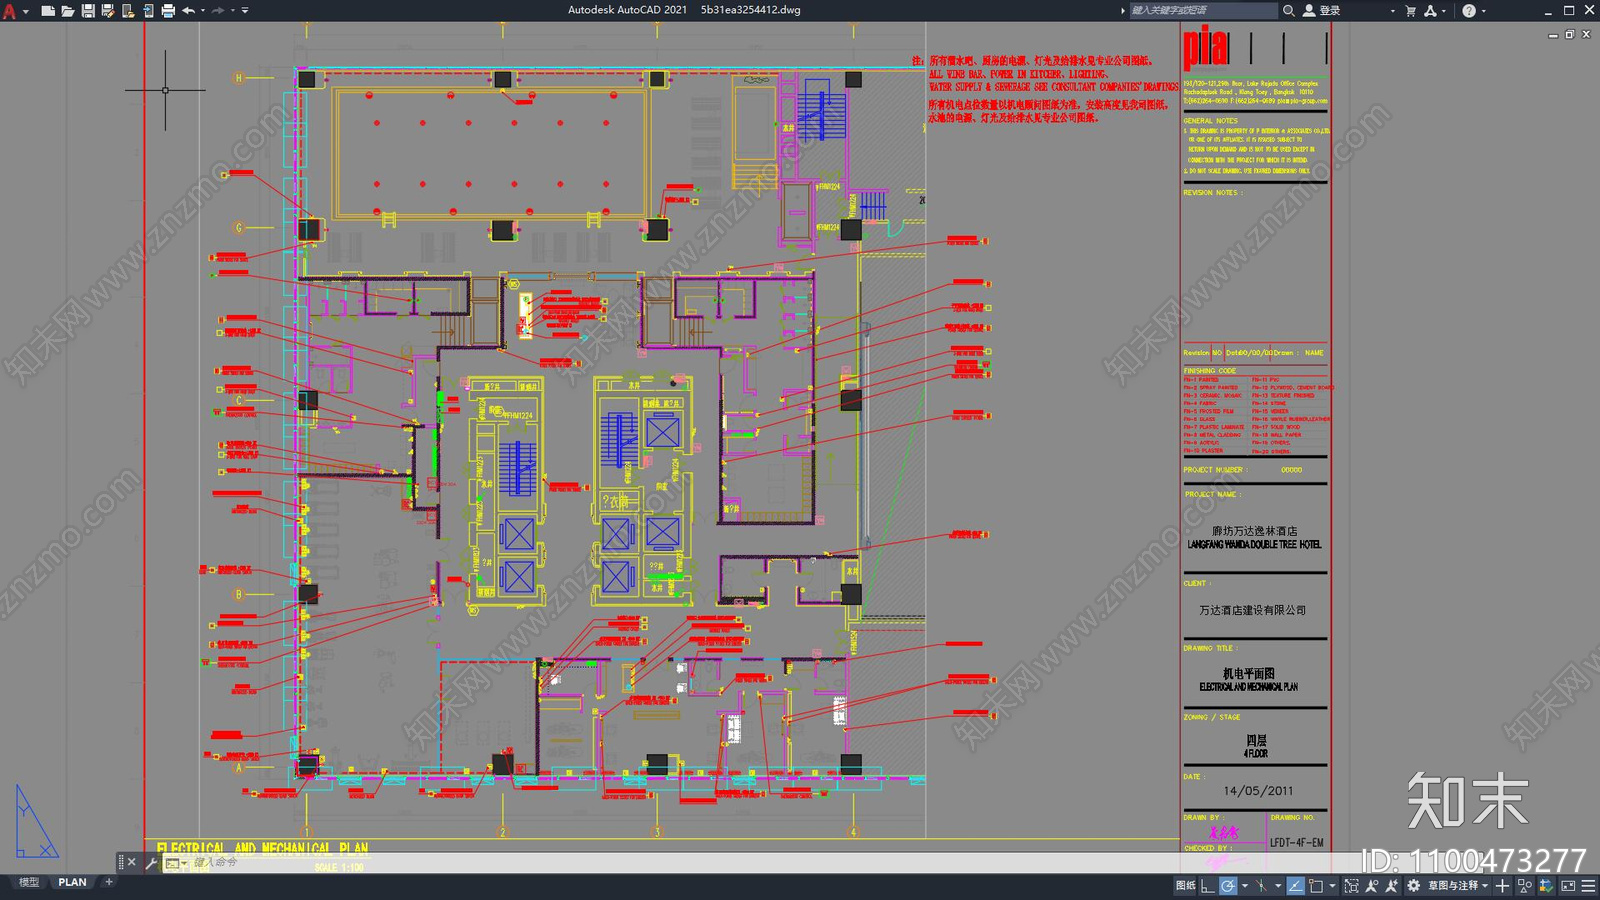Save the current drawing
Image resolution: width=1600 pixels, height=900 pixels.
coord(88,11)
